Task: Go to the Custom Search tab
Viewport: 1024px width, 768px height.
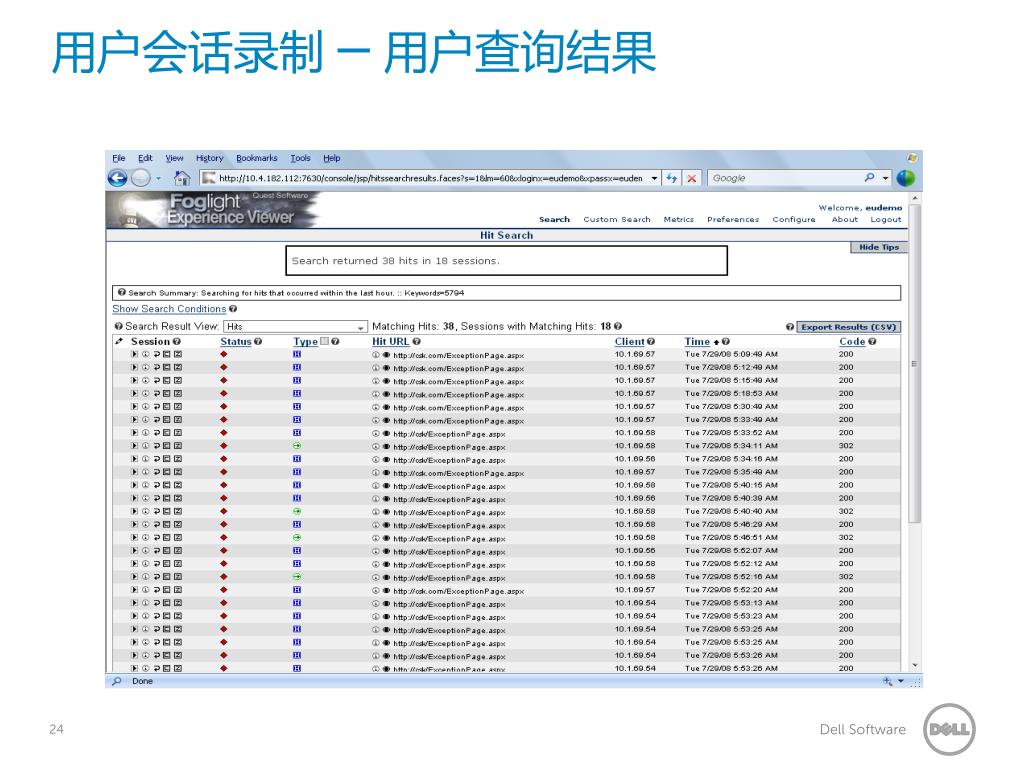Action: [616, 219]
